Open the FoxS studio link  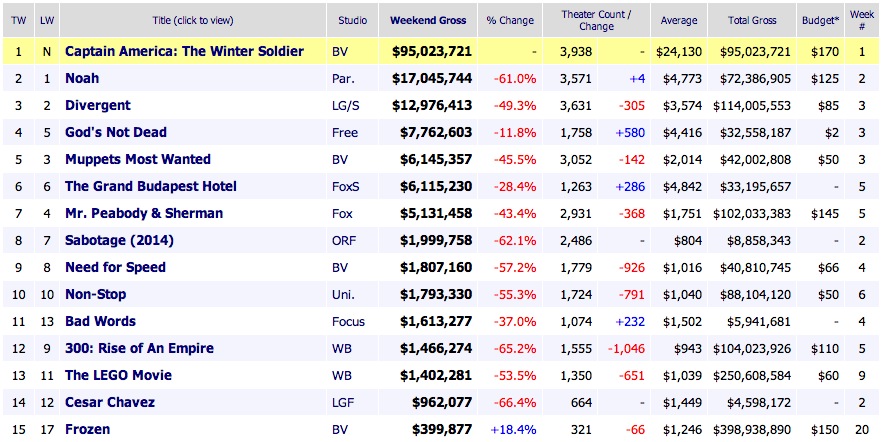pos(345,186)
